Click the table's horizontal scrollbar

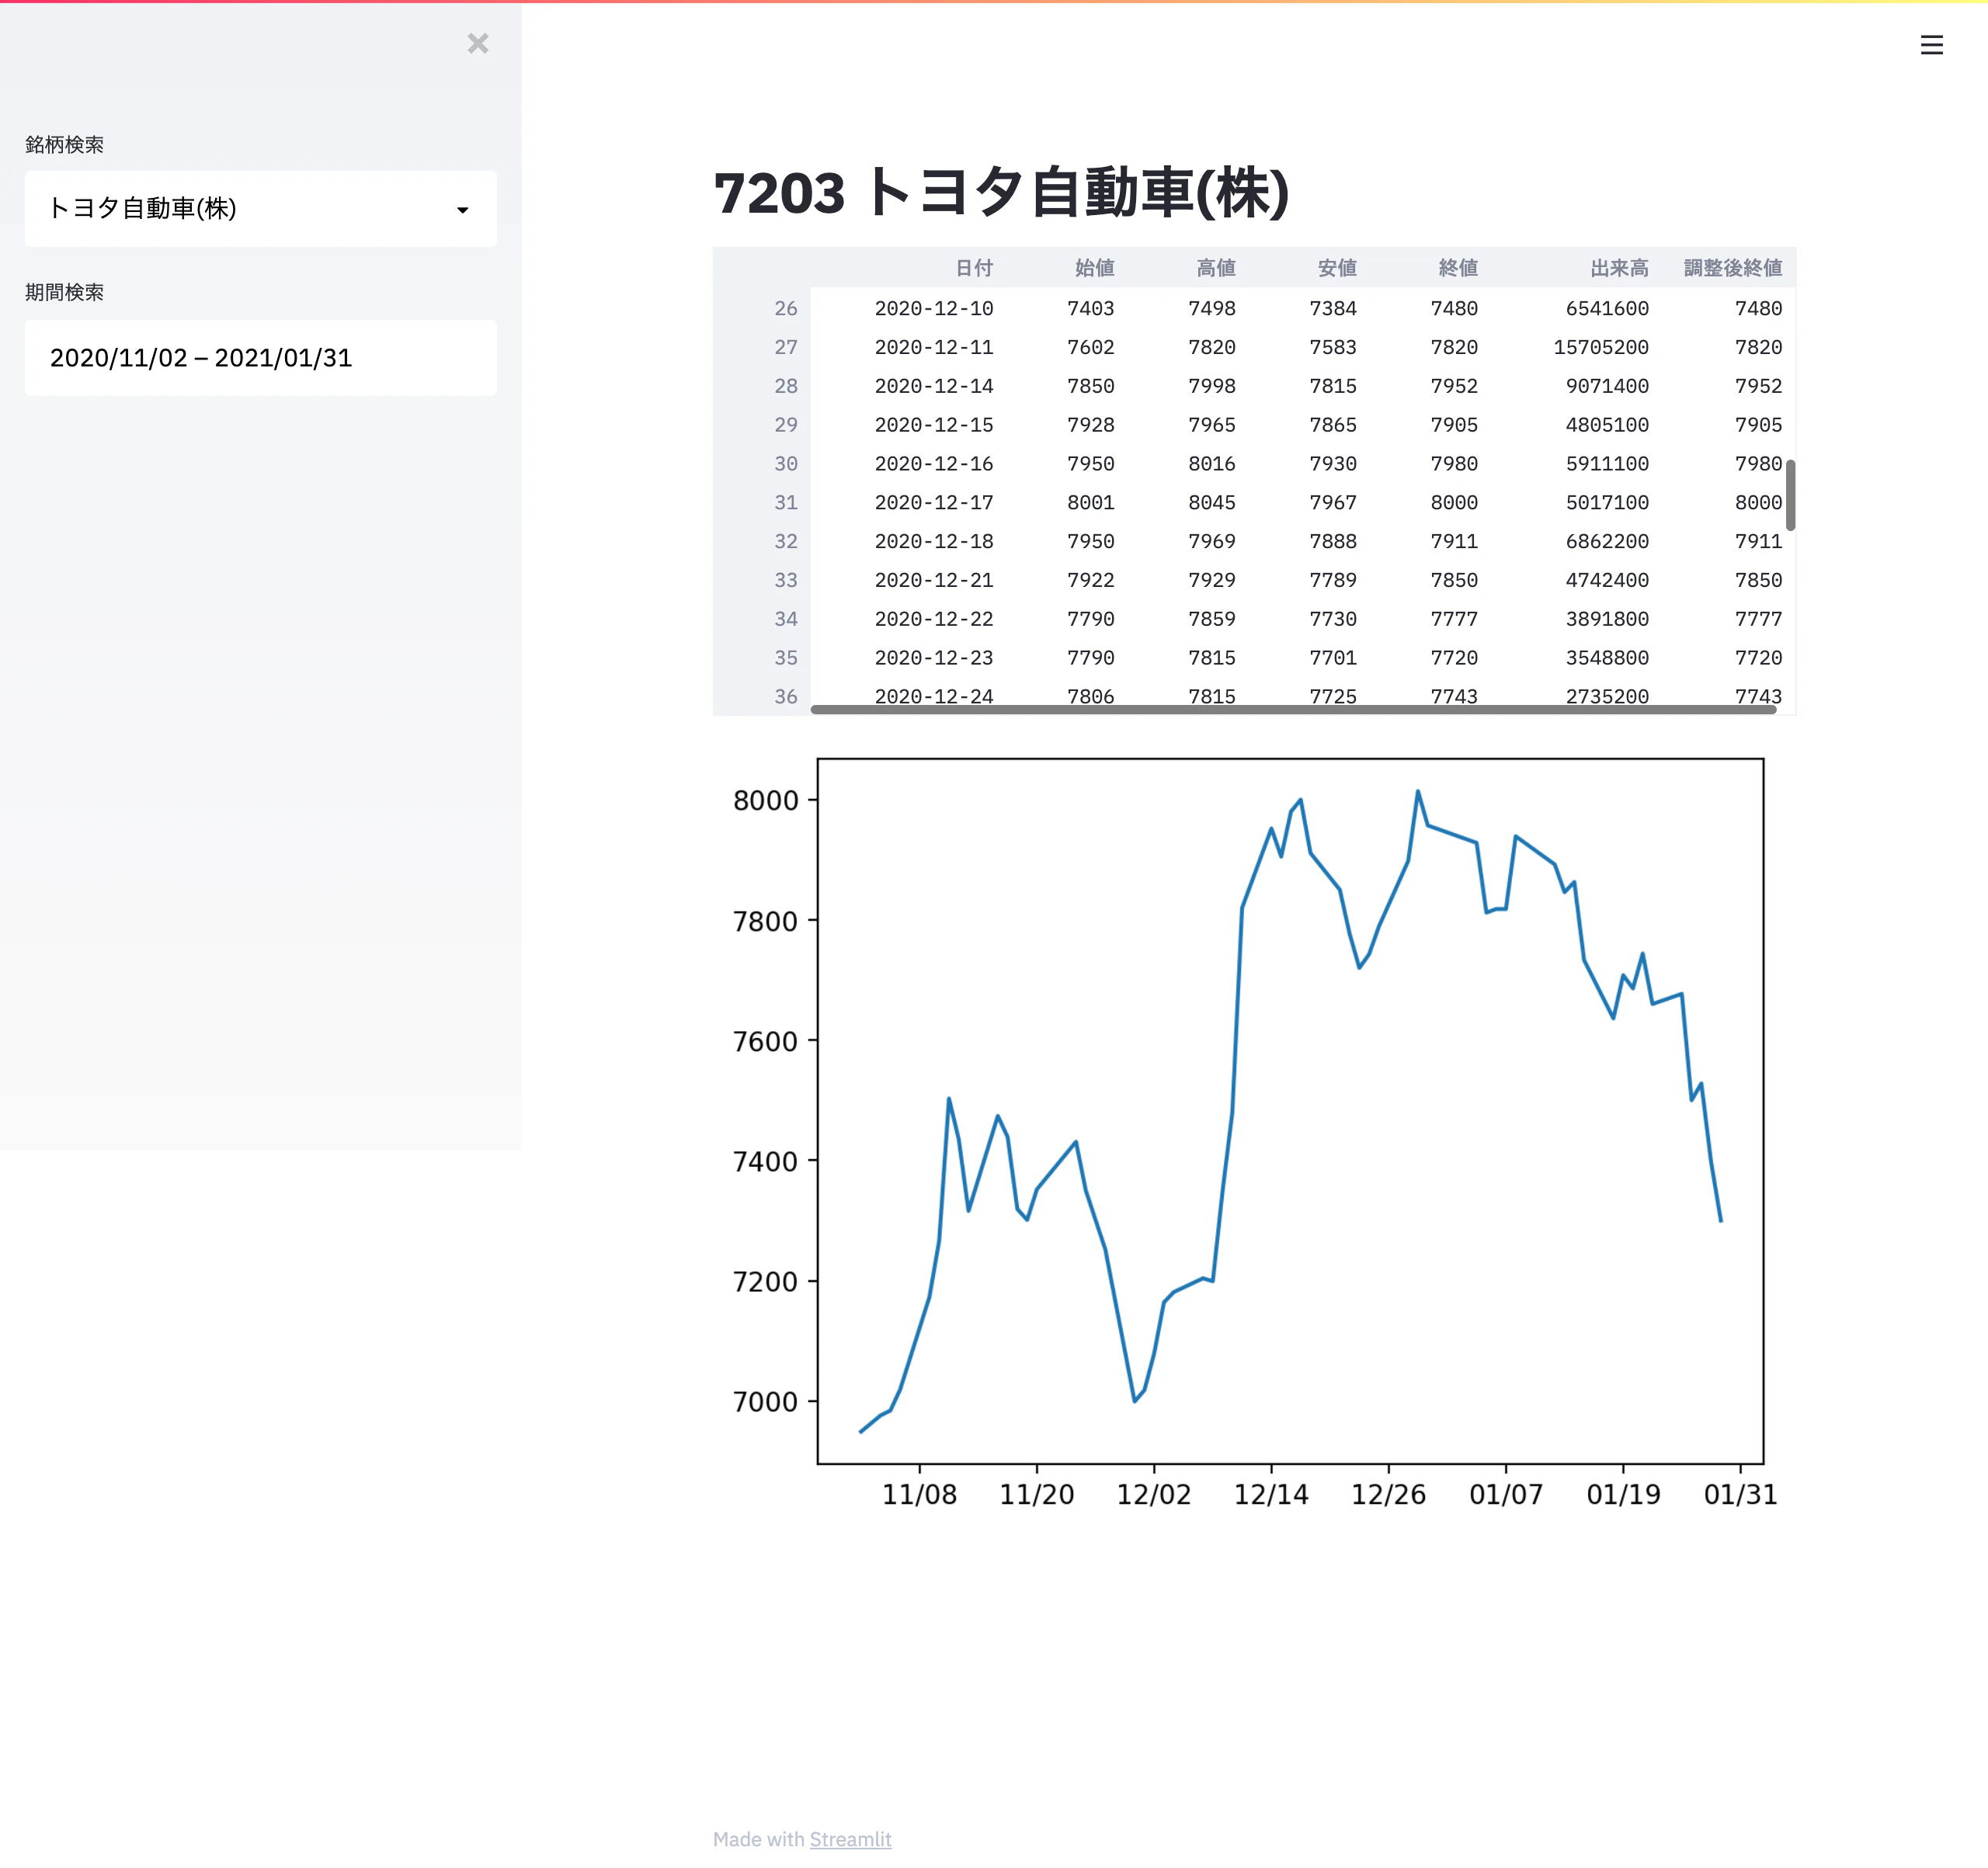1293,709
